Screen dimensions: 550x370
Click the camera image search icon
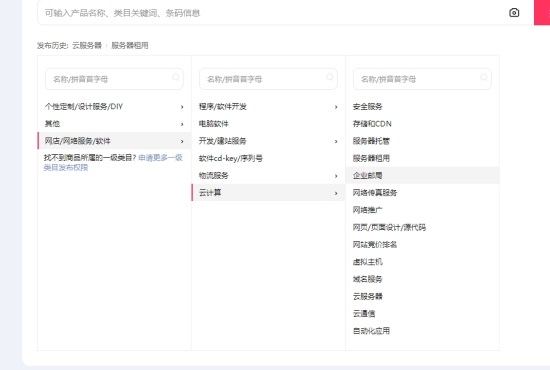click(514, 13)
